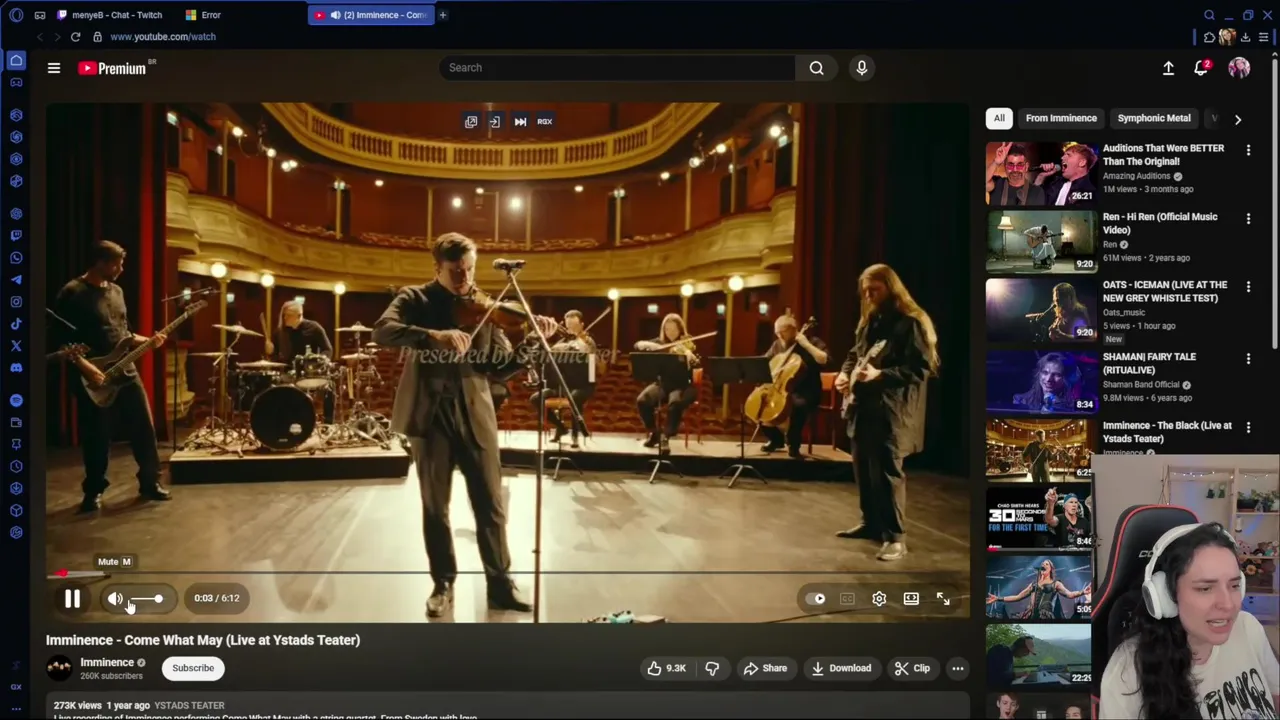Reload the page via the refresh icon
The height and width of the screenshot is (720, 1280).
coord(75,37)
